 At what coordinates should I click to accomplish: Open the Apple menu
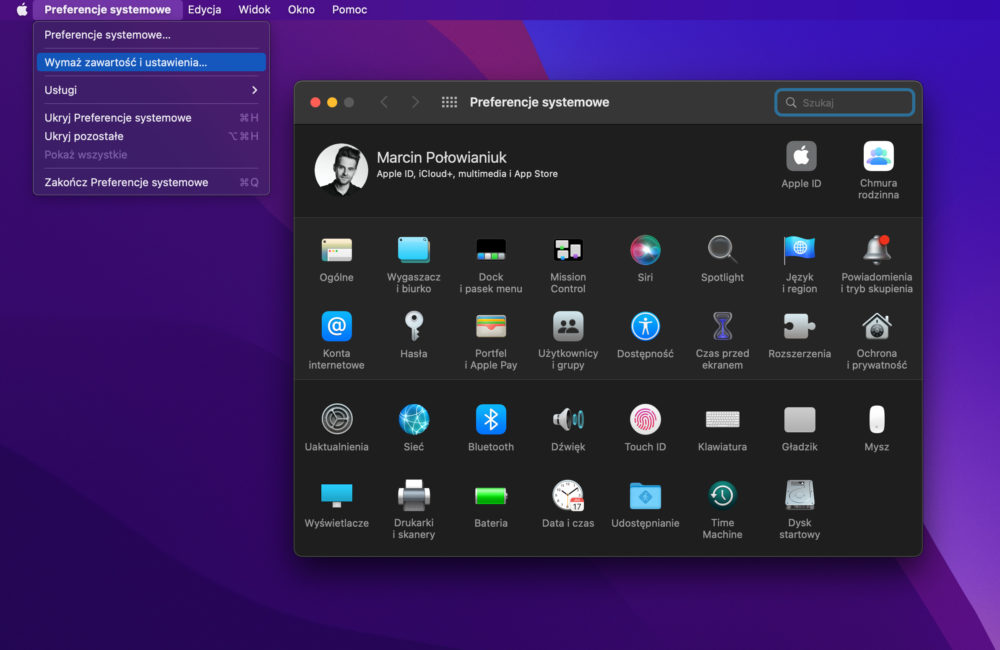(x=22, y=10)
